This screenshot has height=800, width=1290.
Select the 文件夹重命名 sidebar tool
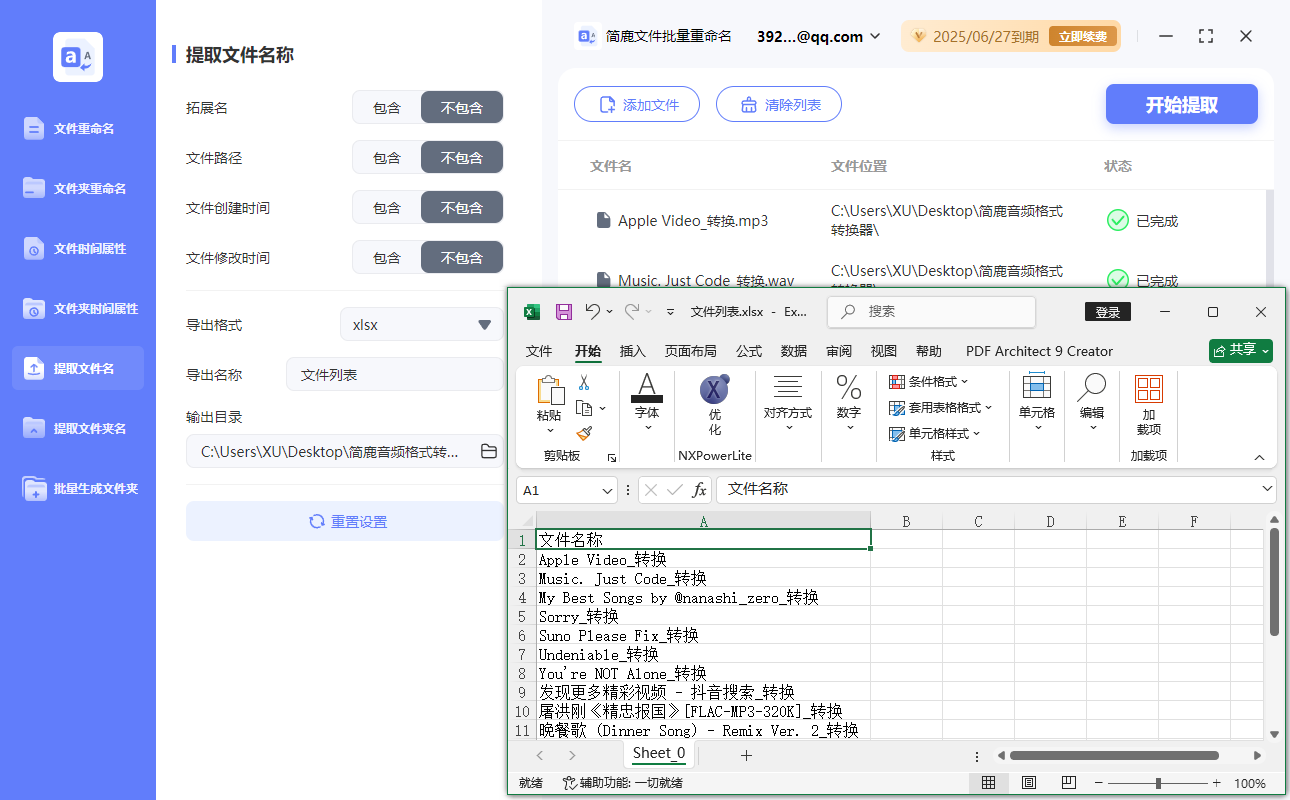(77, 187)
